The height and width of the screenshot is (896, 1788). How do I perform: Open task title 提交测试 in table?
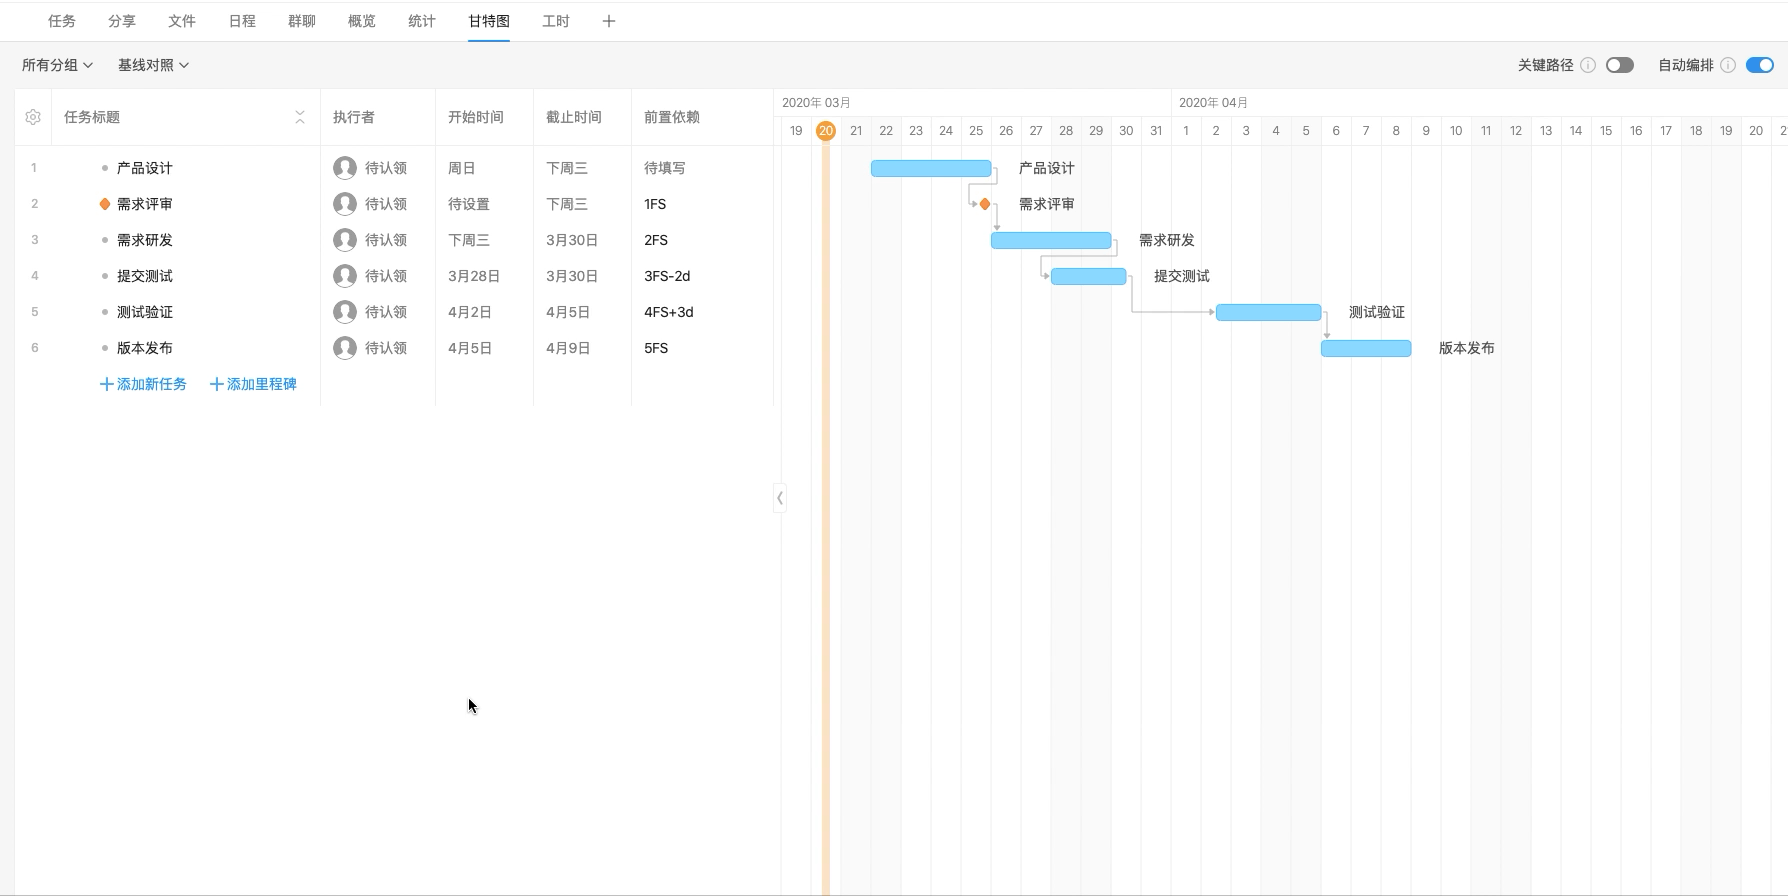pyautogui.click(x=145, y=276)
